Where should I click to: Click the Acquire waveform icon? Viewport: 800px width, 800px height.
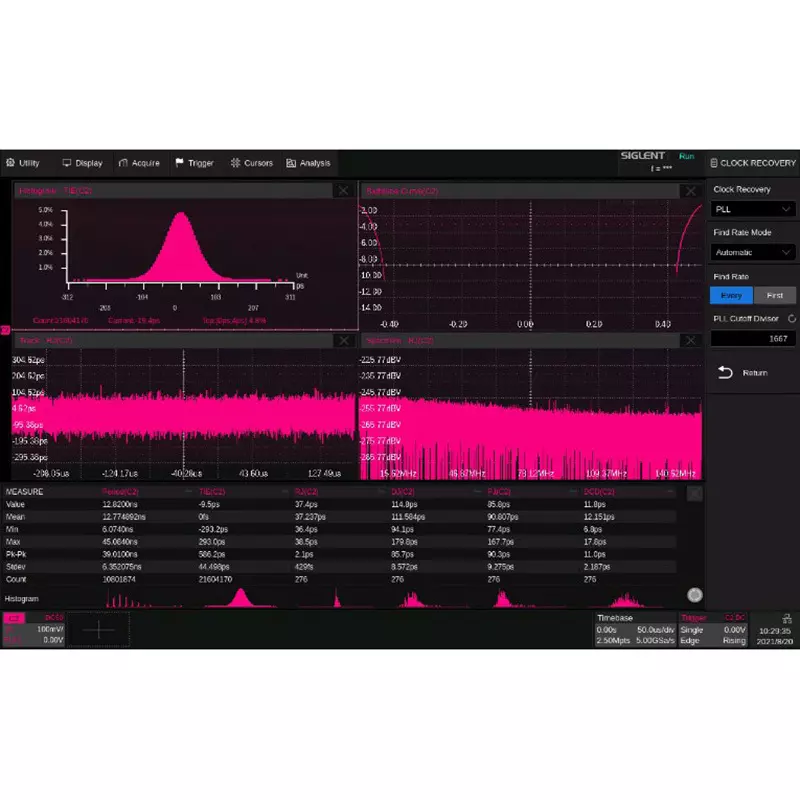click(x=123, y=163)
